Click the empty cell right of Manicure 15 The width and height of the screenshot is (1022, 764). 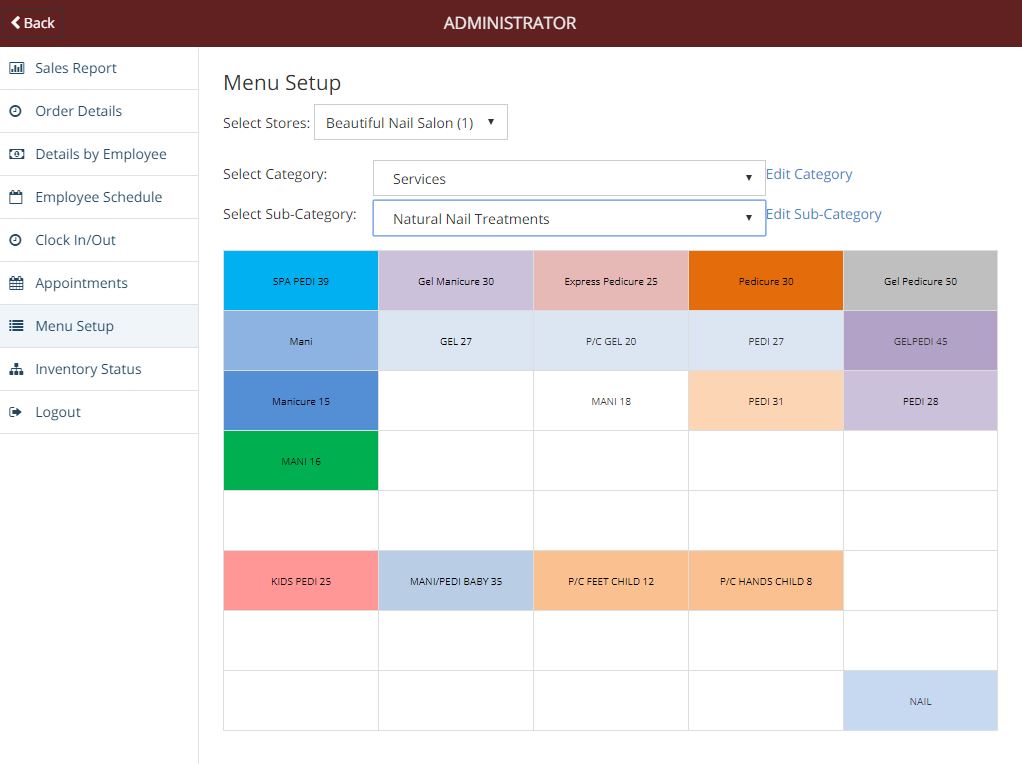(456, 401)
